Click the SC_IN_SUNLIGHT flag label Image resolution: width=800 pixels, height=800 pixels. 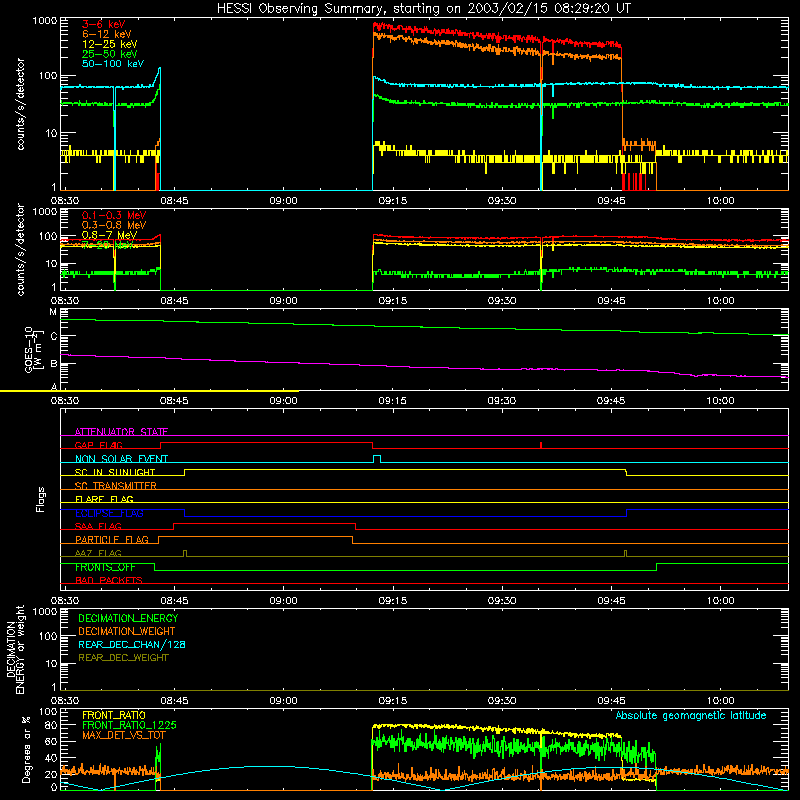point(115,472)
